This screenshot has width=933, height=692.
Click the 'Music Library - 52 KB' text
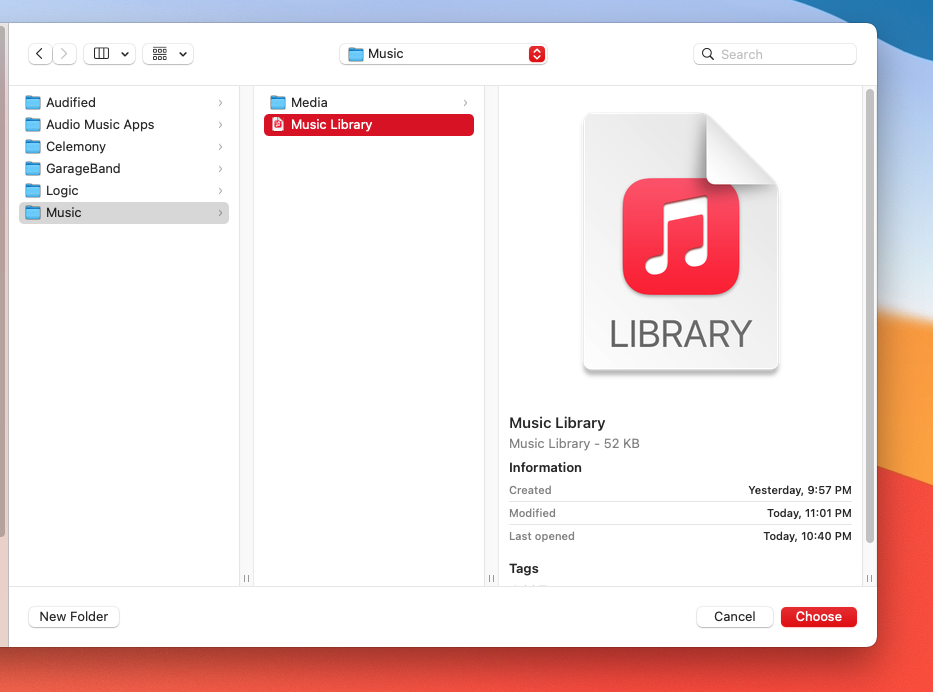[574, 444]
